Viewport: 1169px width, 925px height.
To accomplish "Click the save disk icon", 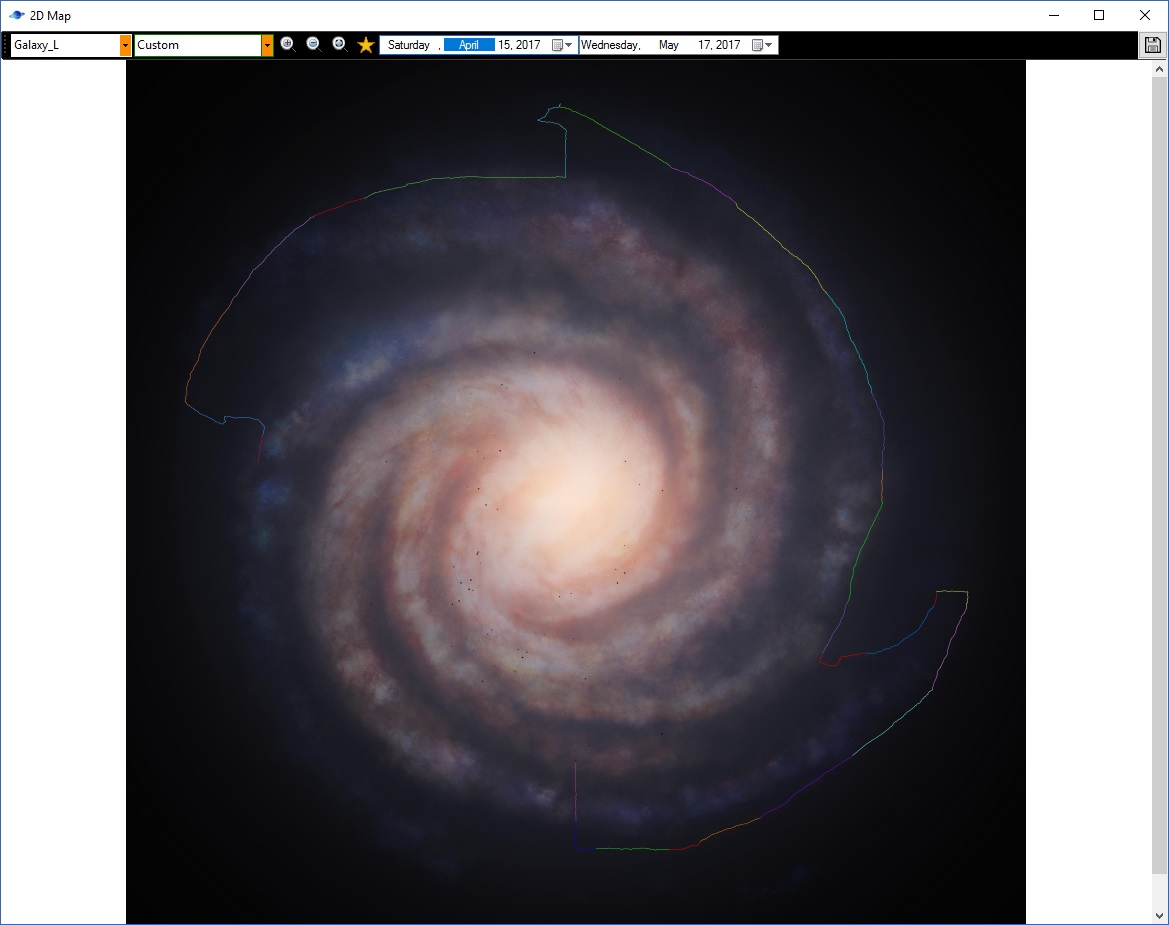I will coord(1153,45).
